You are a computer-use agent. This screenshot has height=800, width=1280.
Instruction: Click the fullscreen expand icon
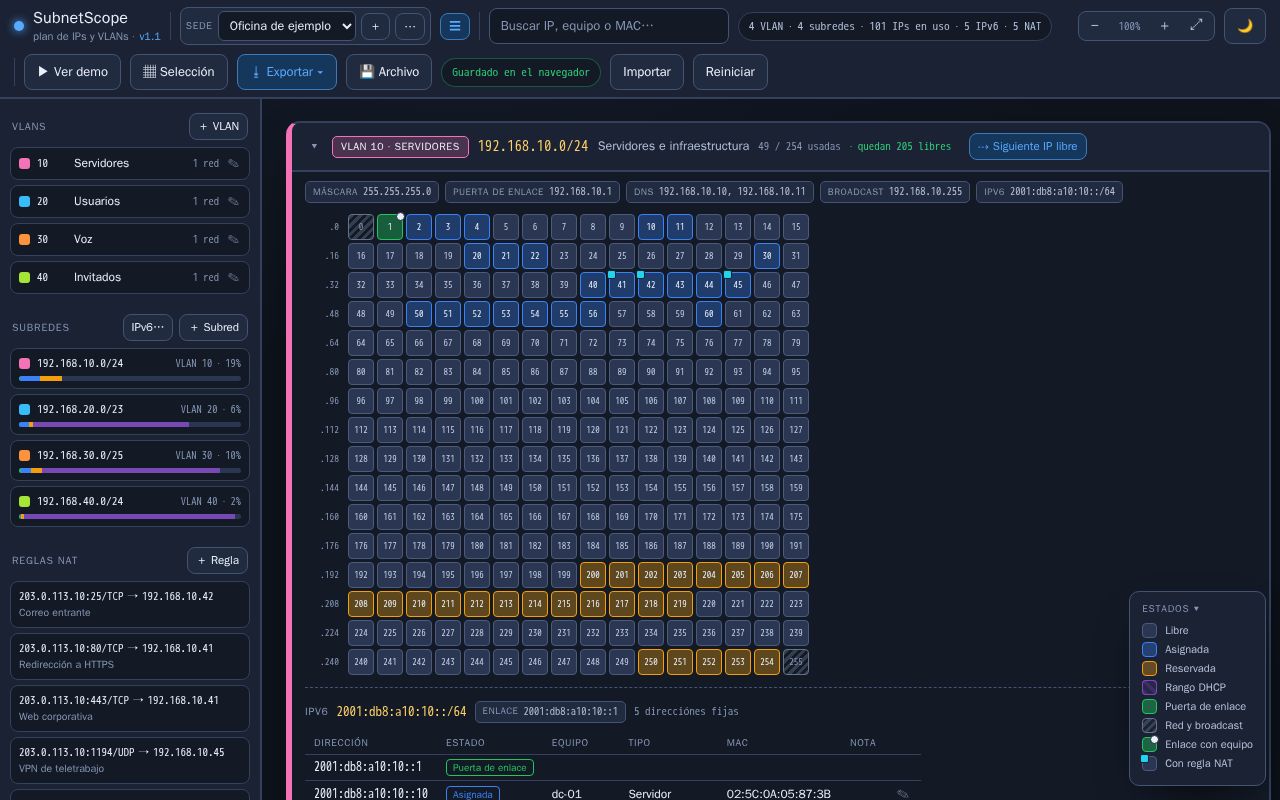pos(1196,26)
